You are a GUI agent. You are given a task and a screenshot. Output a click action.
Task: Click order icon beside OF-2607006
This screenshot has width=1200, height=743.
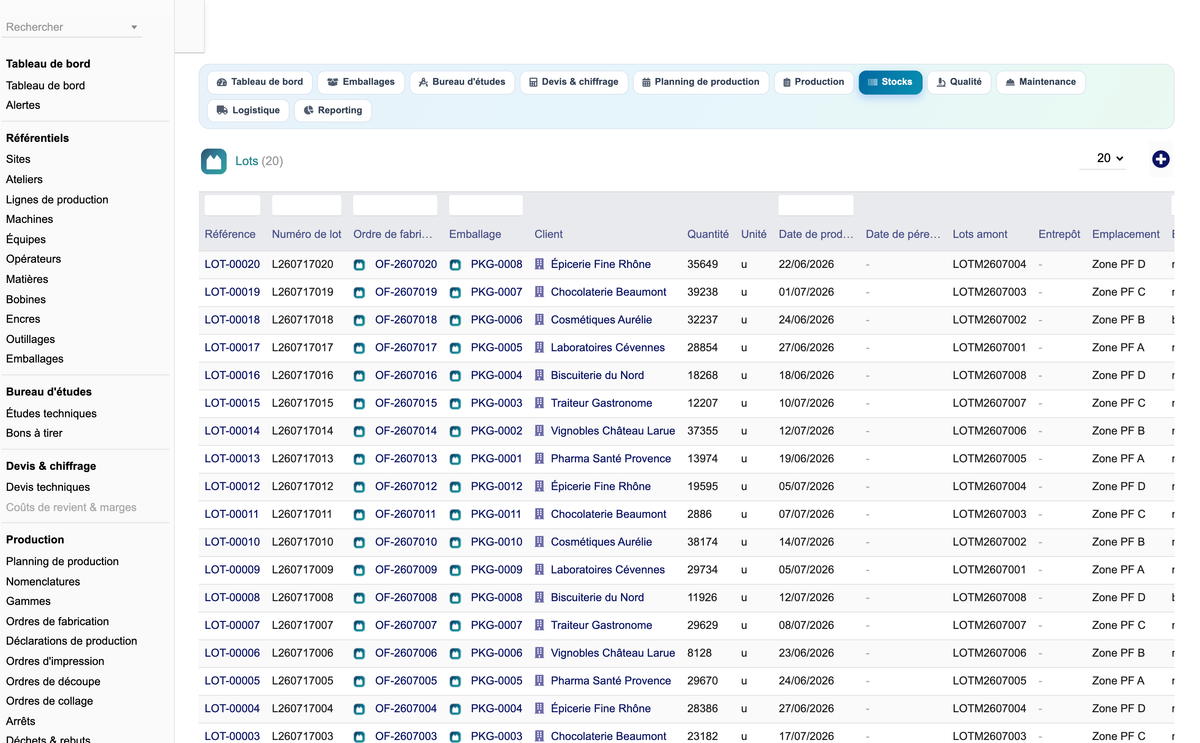pyautogui.click(x=359, y=653)
